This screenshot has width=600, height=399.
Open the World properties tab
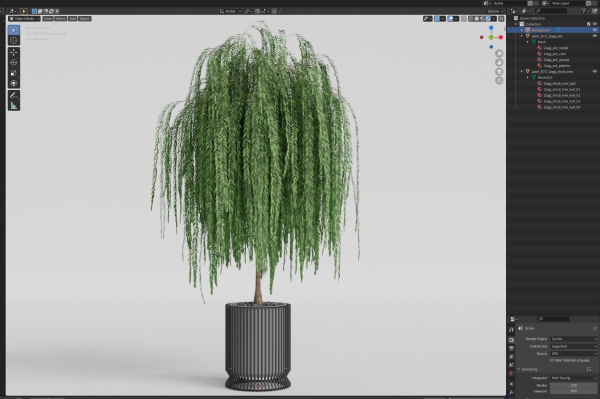[512, 374]
